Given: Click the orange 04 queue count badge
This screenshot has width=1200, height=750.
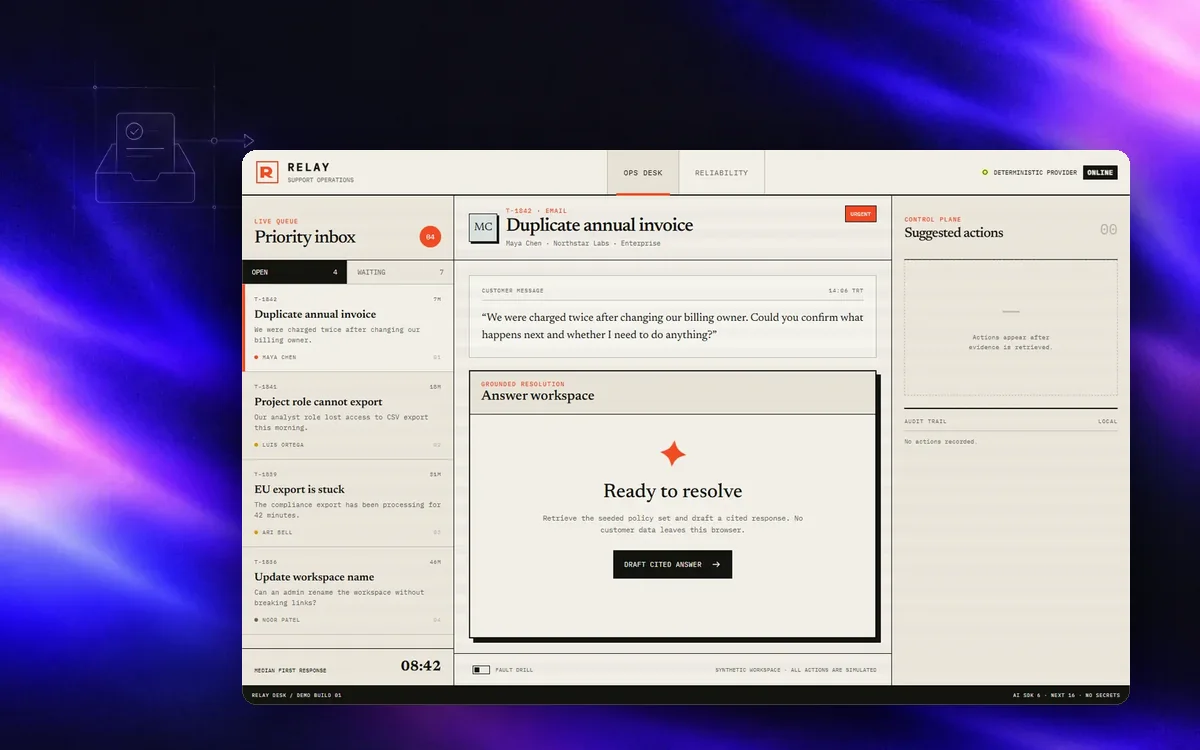Looking at the screenshot, I should coord(430,237).
